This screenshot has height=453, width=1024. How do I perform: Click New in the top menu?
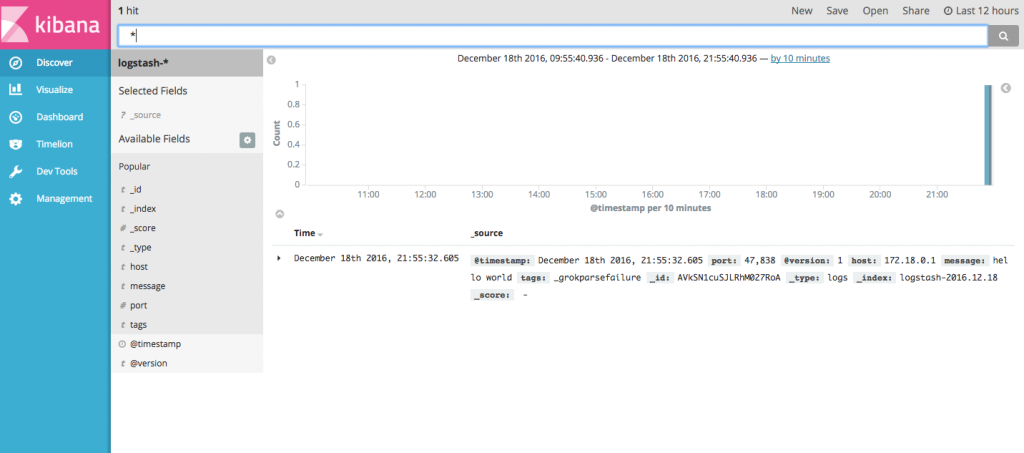[802, 11]
